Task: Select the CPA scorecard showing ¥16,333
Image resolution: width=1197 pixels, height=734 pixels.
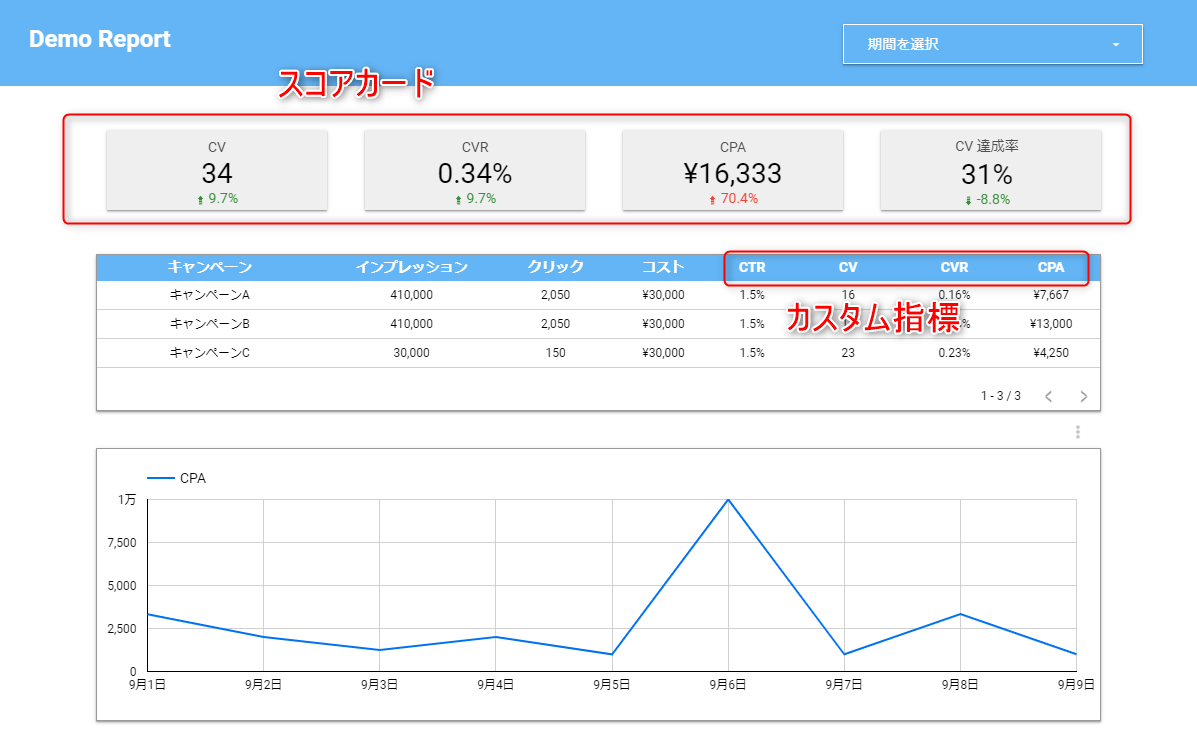Action: (733, 170)
